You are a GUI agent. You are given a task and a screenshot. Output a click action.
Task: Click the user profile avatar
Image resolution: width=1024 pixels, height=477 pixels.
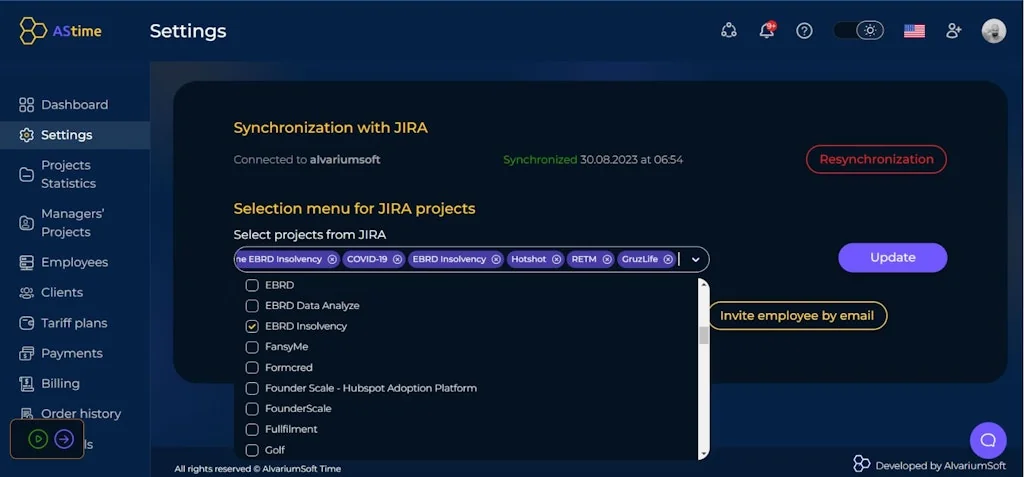tap(993, 30)
